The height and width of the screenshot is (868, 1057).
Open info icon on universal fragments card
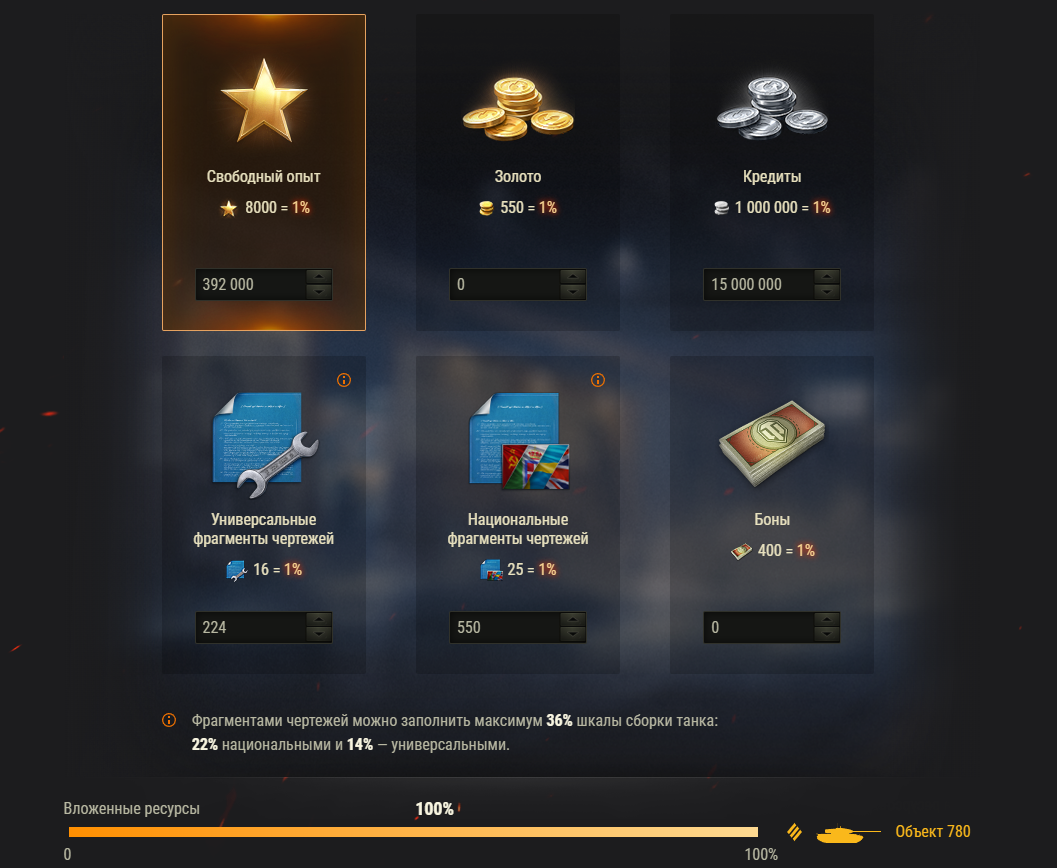tap(344, 380)
